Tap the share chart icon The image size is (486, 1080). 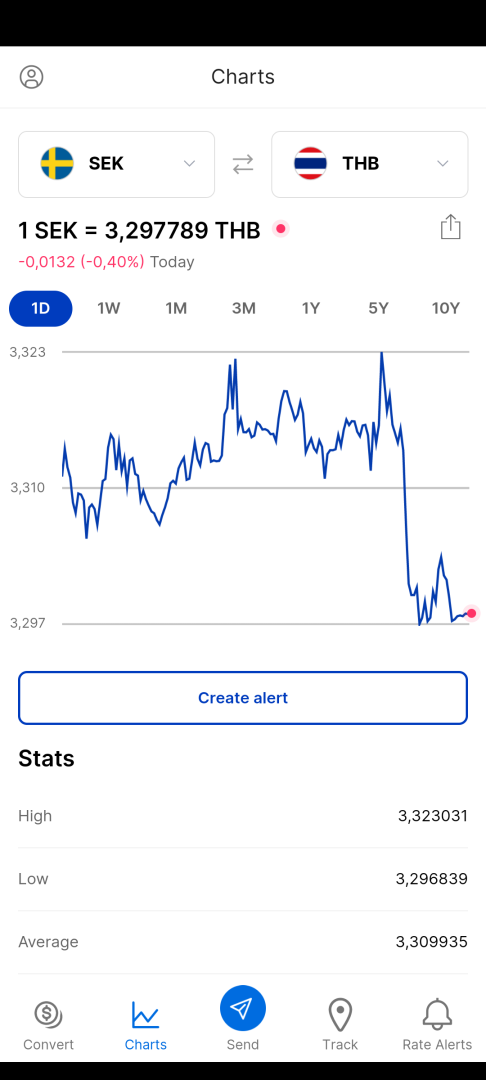pos(450,227)
